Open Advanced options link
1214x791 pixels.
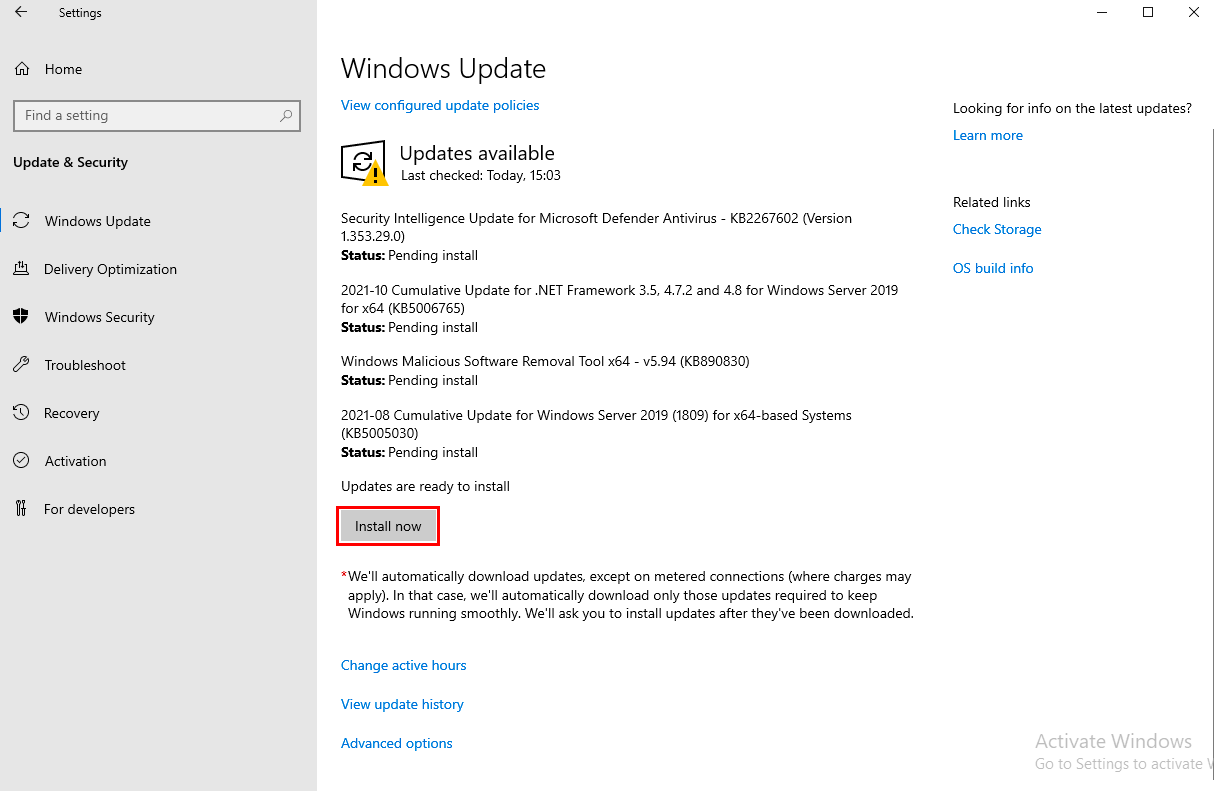coord(397,743)
